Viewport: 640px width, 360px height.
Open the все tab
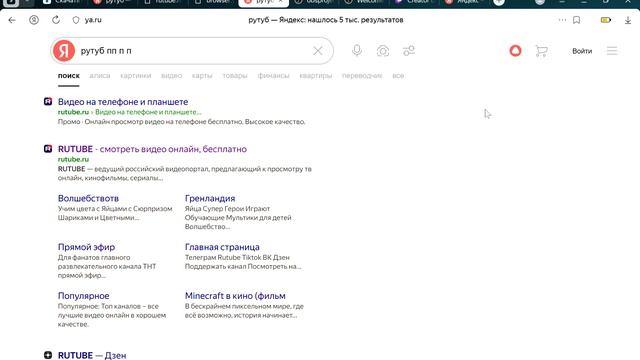tap(398, 76)
